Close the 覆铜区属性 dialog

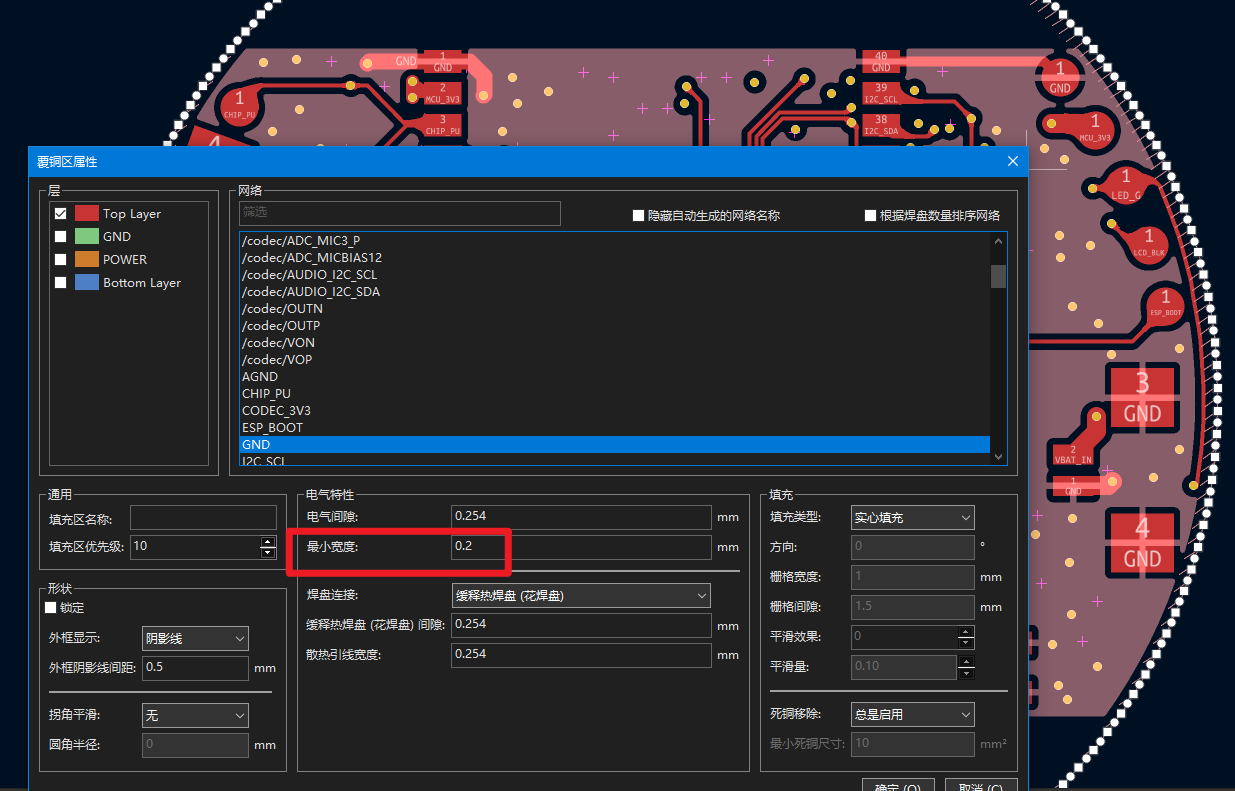tap(1012, 161)
